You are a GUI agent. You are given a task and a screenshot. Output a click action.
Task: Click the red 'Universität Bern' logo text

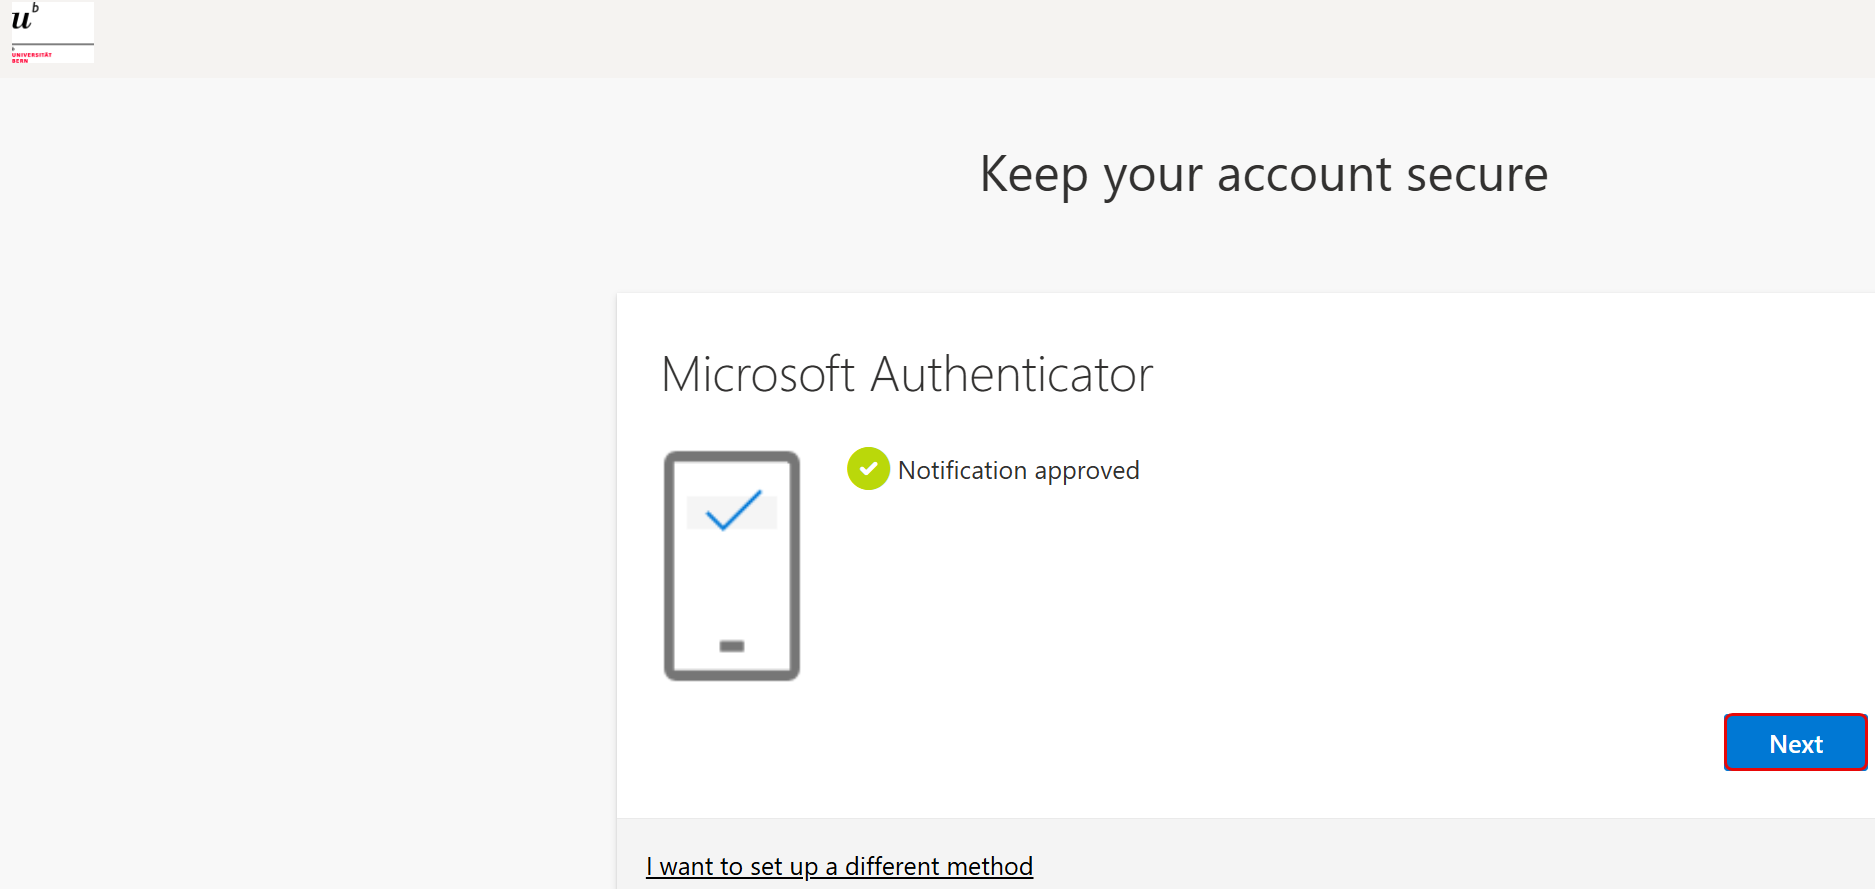(x=32, y=57)
